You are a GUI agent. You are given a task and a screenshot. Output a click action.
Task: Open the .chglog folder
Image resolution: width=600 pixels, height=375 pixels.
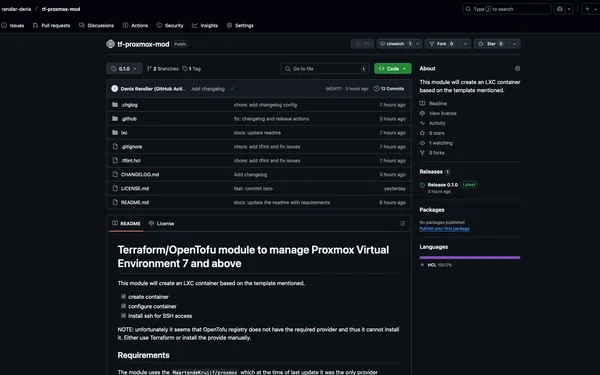(129, 105)
